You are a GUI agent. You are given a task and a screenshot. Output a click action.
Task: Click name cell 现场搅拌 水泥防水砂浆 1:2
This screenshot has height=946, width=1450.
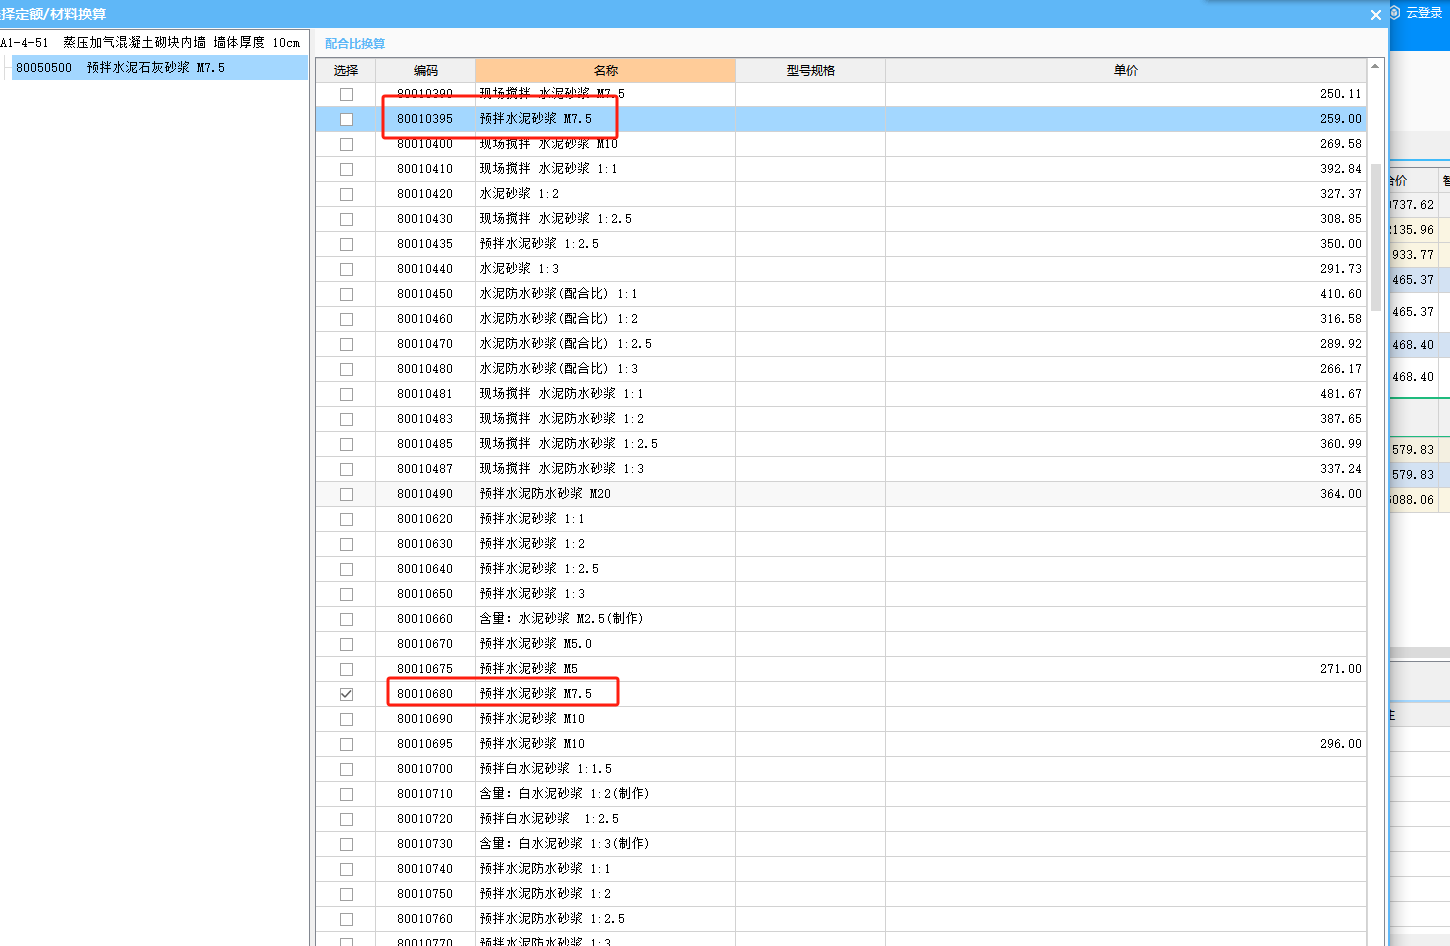(606, 419)
